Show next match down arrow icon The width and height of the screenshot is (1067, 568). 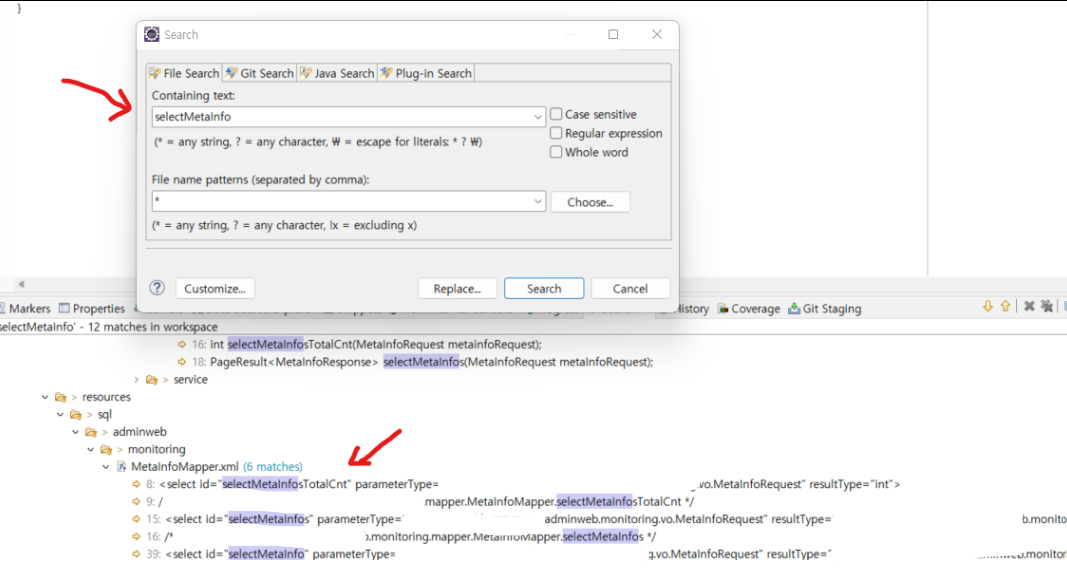987,307
